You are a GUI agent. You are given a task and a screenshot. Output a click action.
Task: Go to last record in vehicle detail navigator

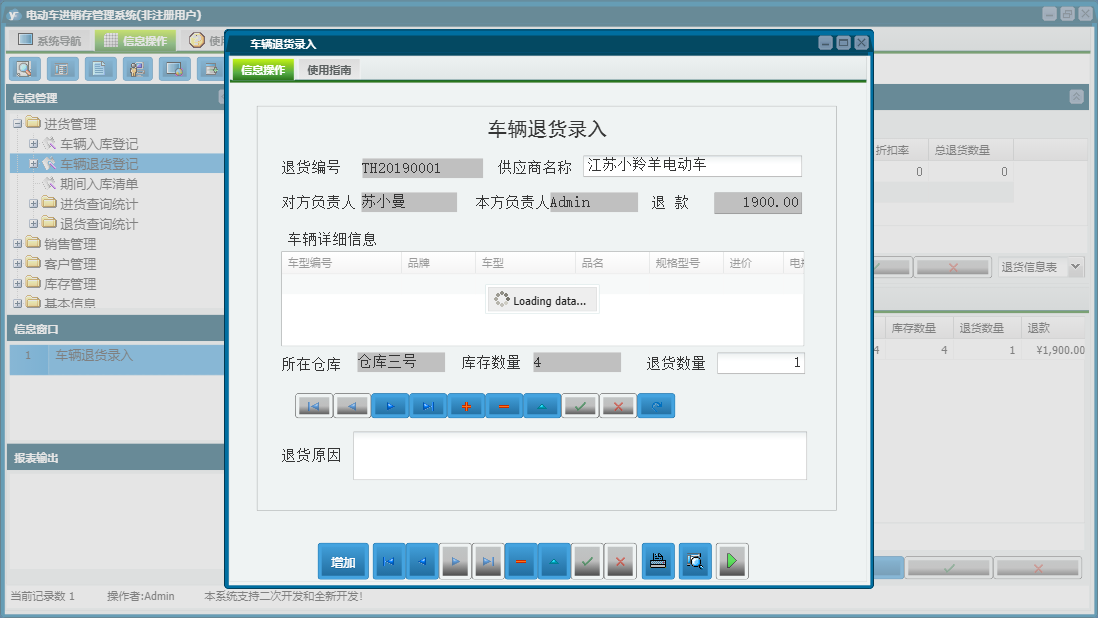(x=428, y=406)
